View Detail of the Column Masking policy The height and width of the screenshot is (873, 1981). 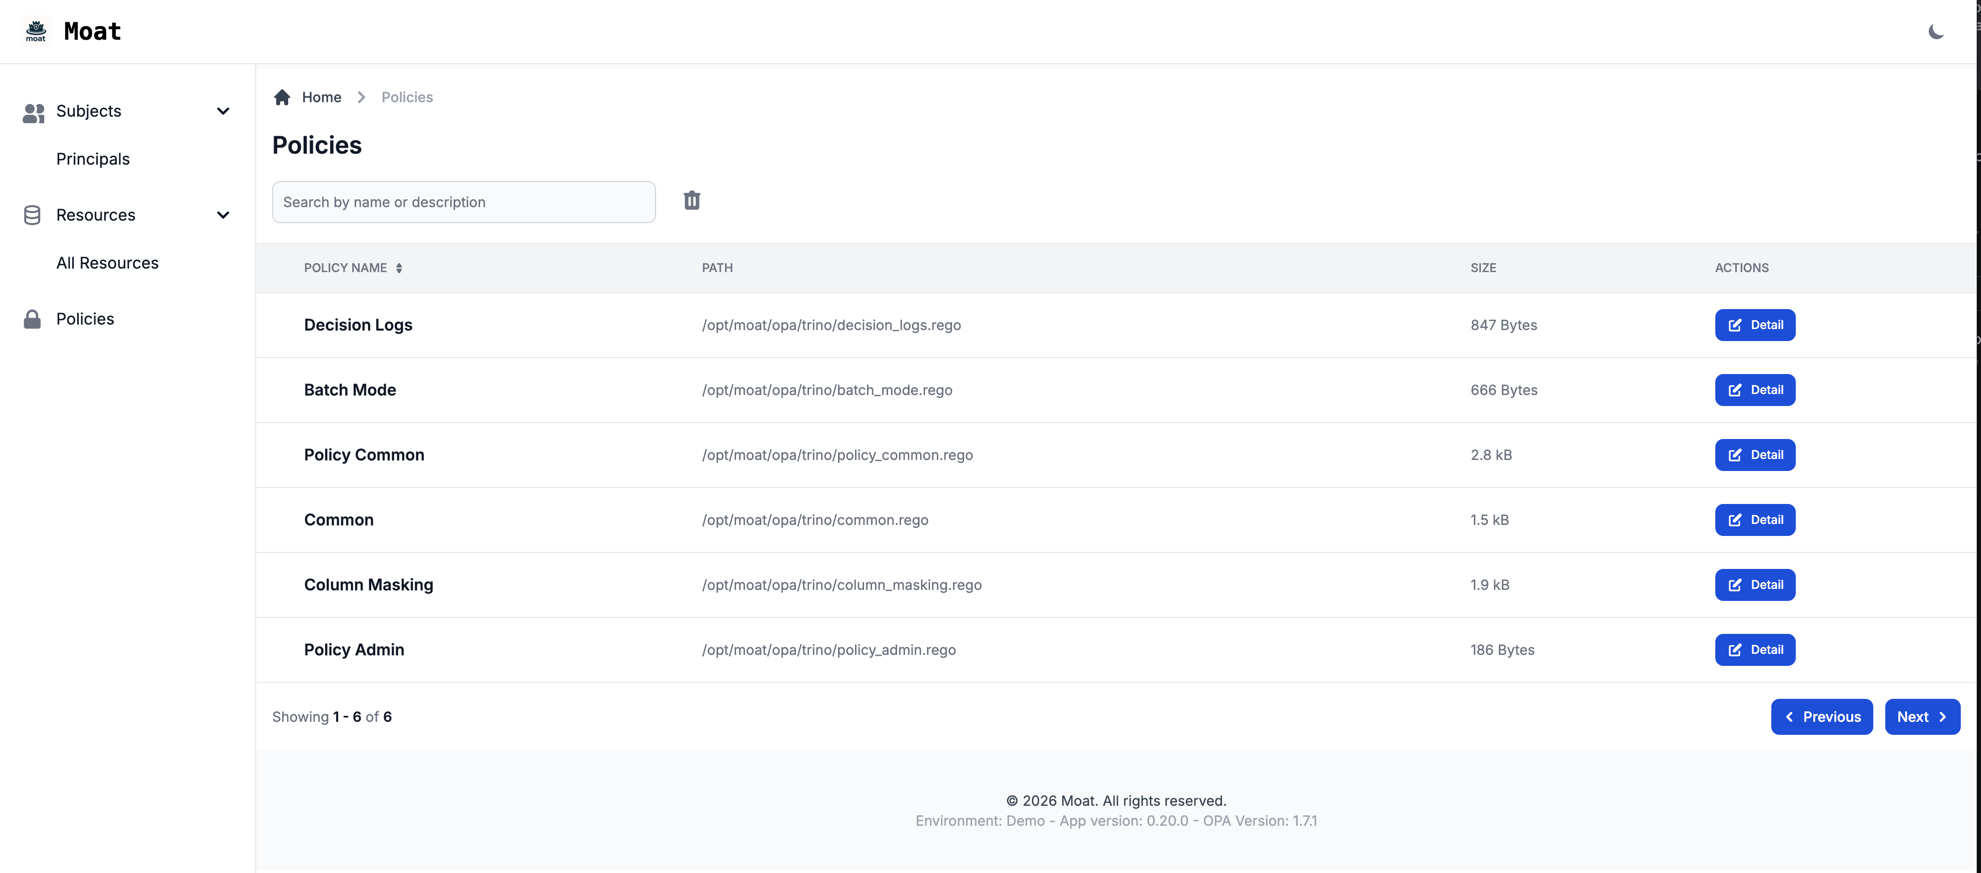click(1755, 585)
